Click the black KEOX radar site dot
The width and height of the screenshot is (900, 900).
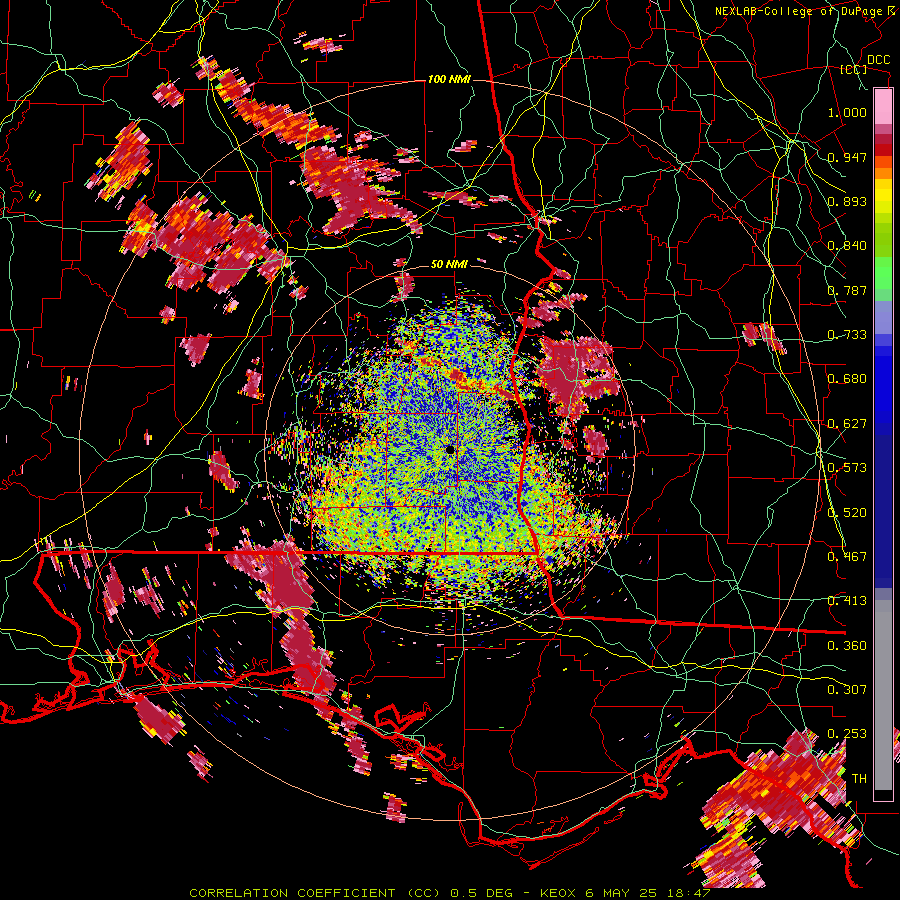pos(449,449)
